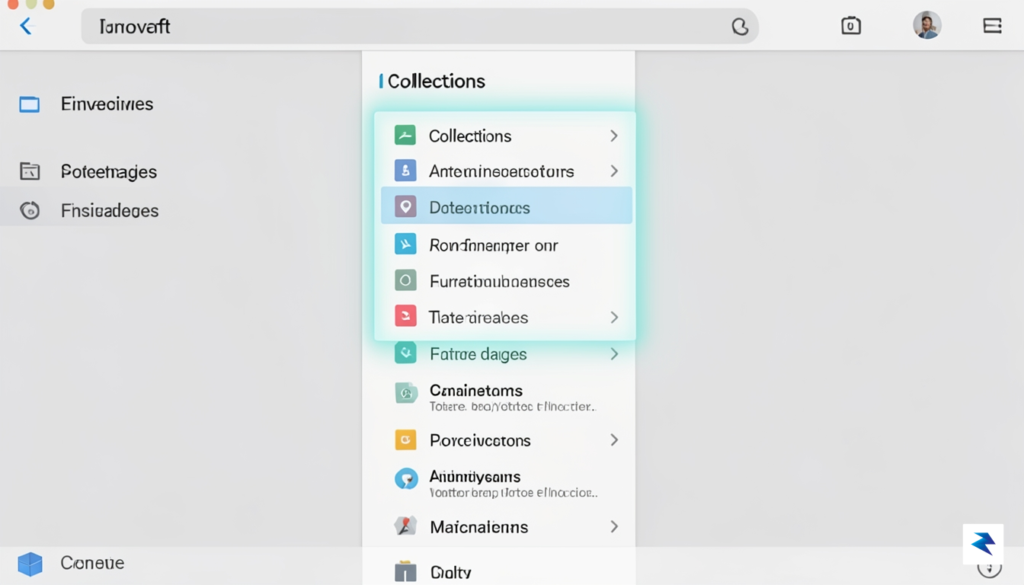Open the Cznainetoms entry
1024x585 pixels.
[506, 398]
